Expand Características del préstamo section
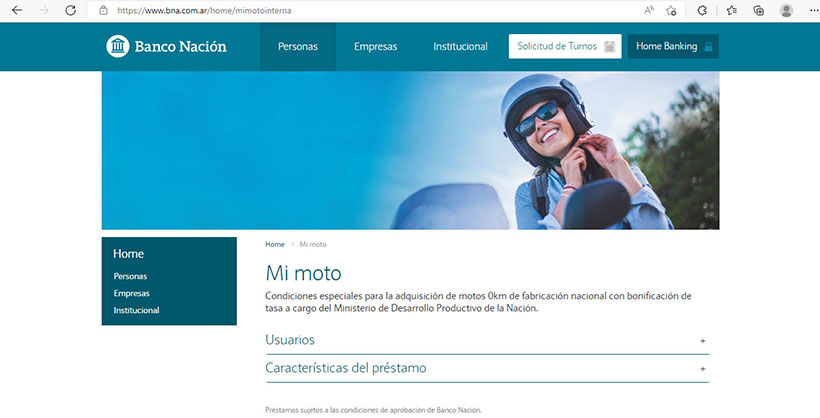The image size is (820, 418). pos(487,368)
